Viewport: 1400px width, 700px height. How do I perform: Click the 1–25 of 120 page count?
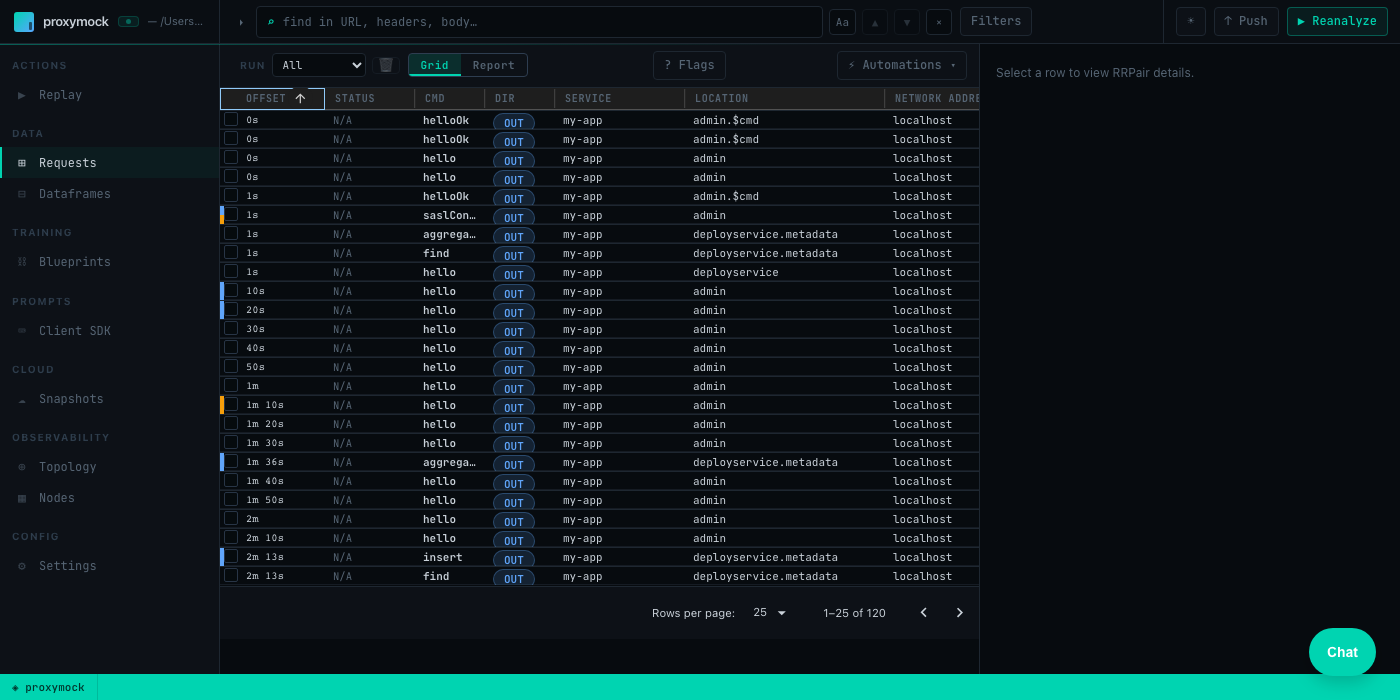pyautogui.click(x=854, y=613)
